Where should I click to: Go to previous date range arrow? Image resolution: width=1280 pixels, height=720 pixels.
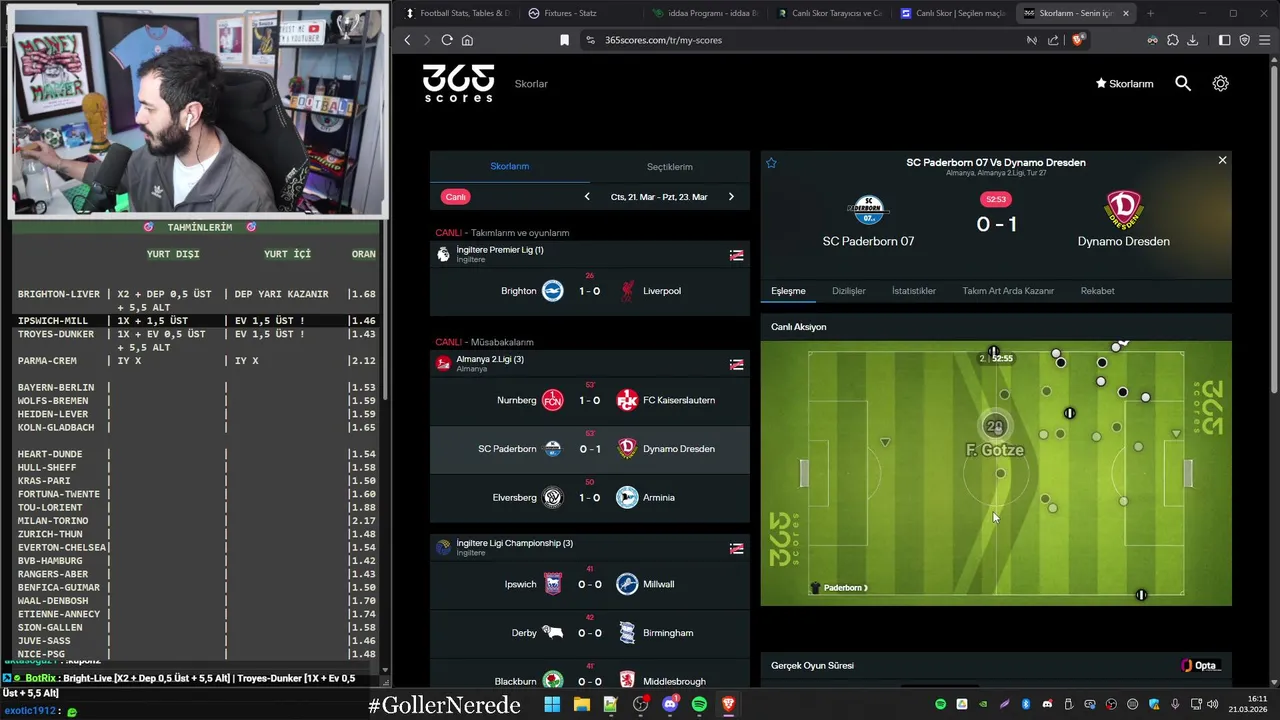click(587, 197)
